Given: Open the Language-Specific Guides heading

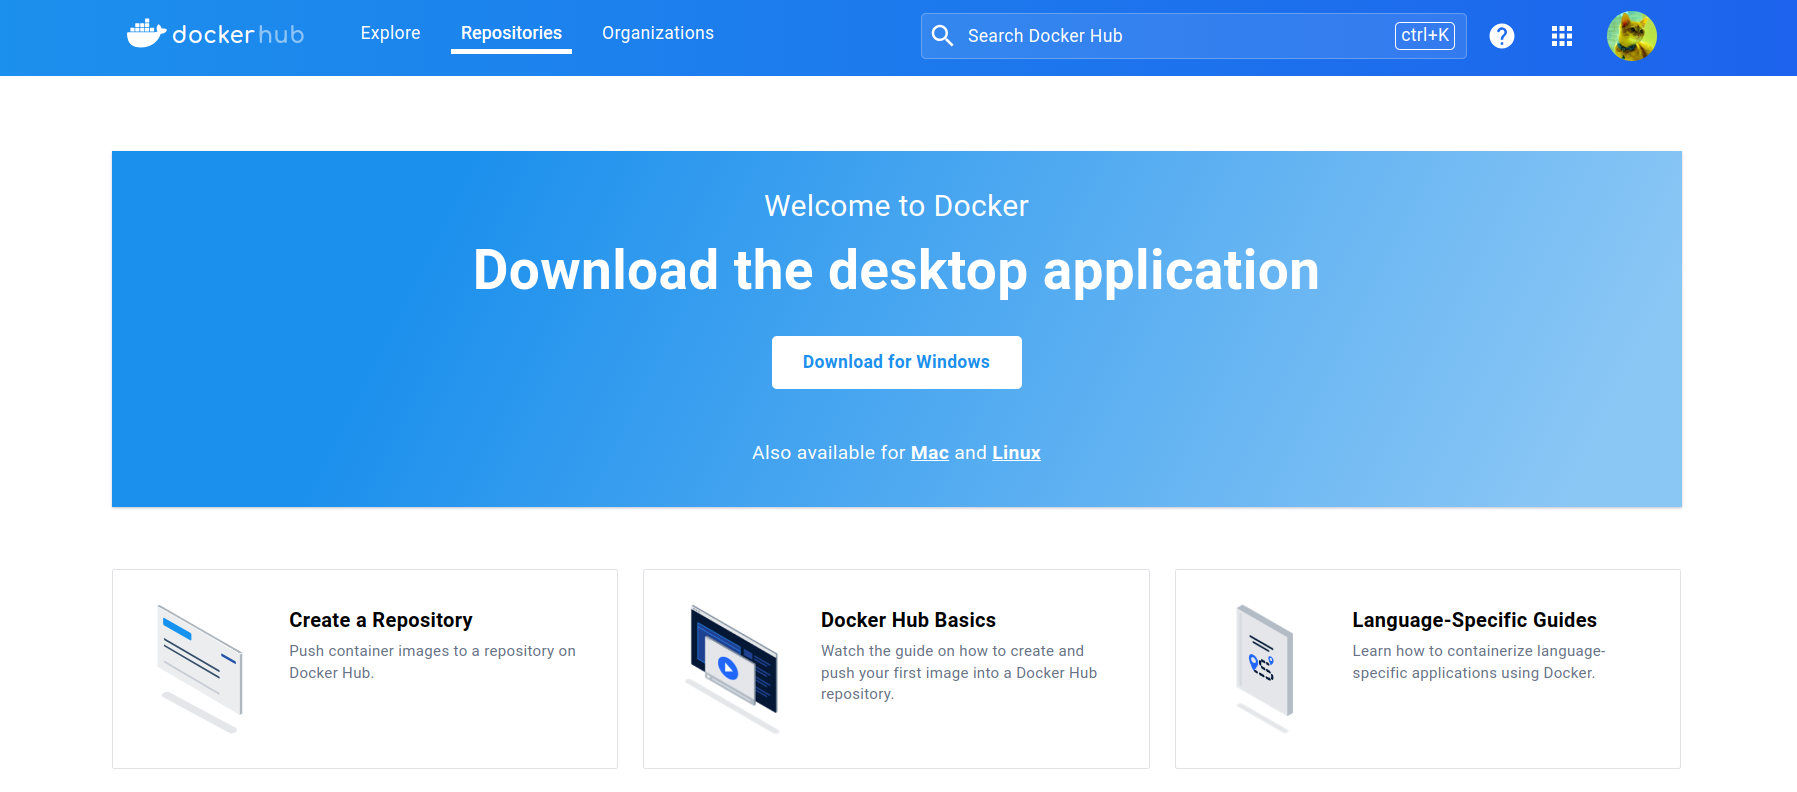Looking at the screenshot, I should click(1474, 620).
